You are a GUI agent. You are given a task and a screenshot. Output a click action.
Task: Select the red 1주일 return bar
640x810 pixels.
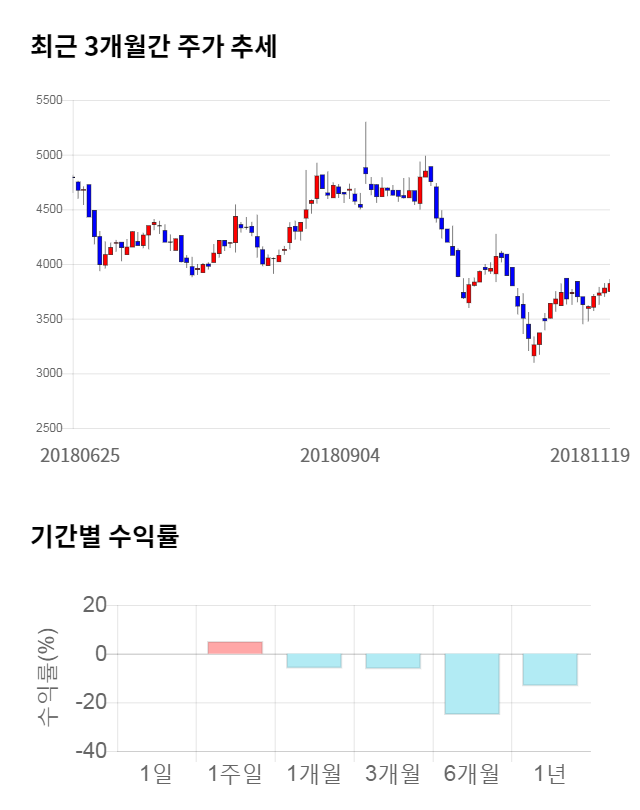235,648
